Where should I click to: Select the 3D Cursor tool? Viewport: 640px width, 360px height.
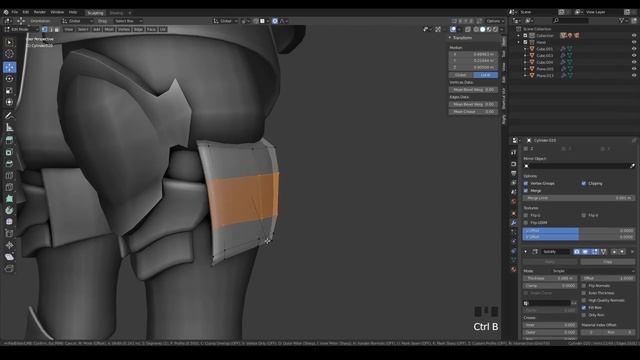(9, 53)
